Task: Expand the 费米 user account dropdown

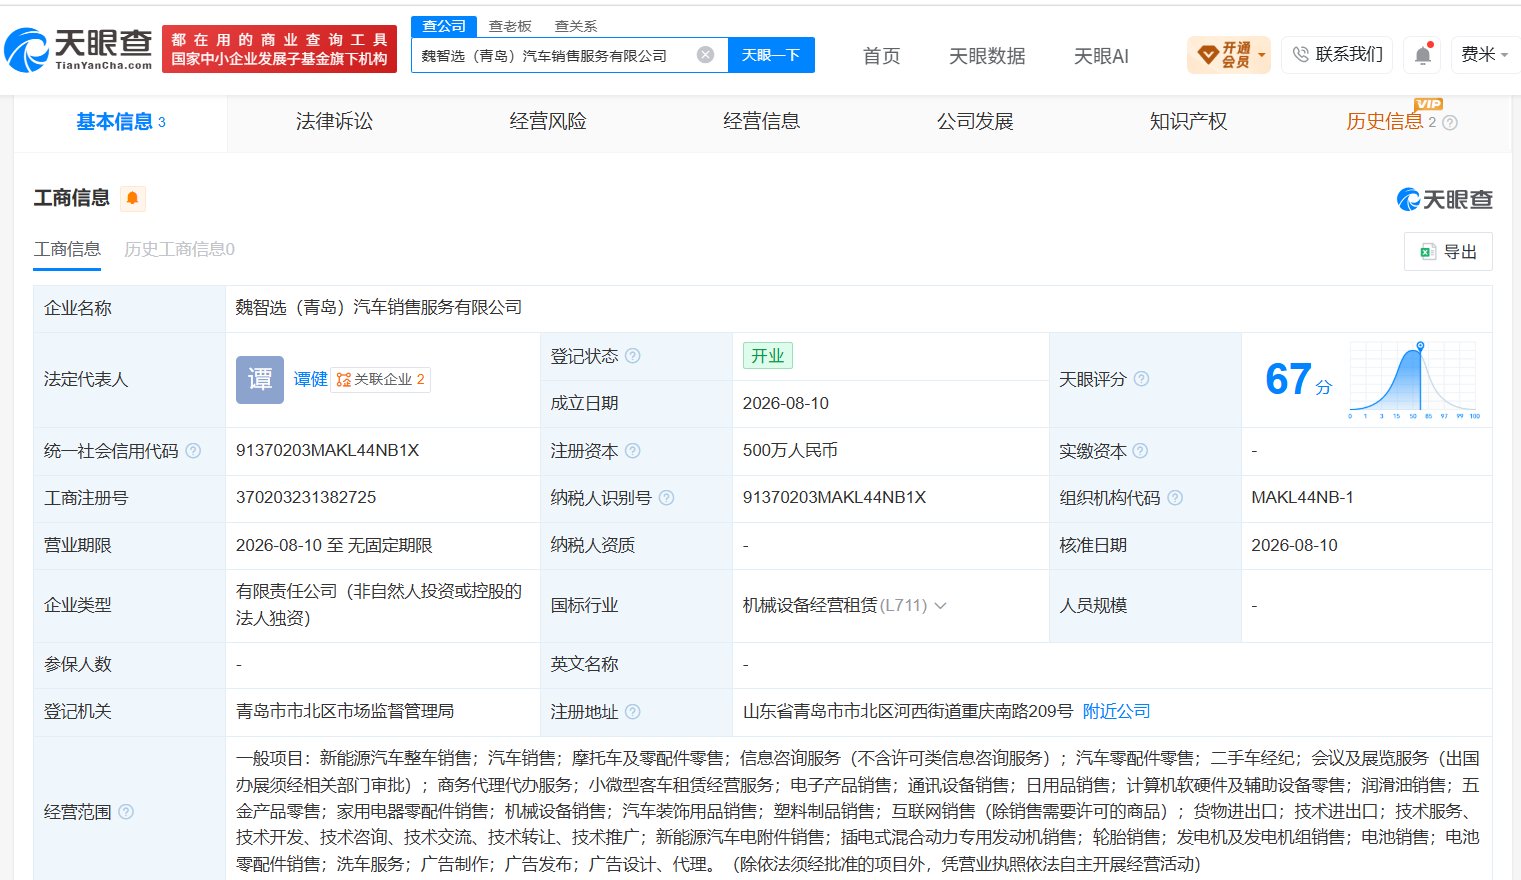Action: tap(1484, 54)
